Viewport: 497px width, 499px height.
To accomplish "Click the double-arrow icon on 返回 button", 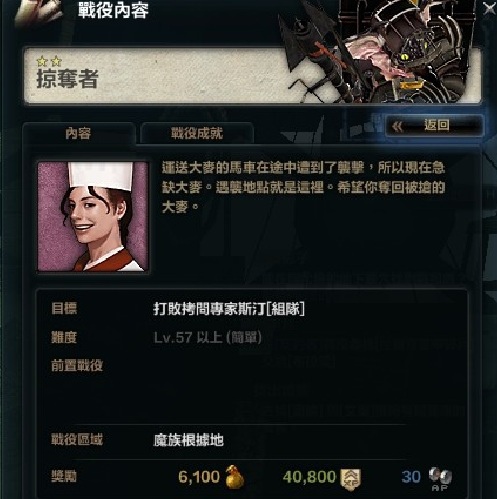I will click(397, 127).
